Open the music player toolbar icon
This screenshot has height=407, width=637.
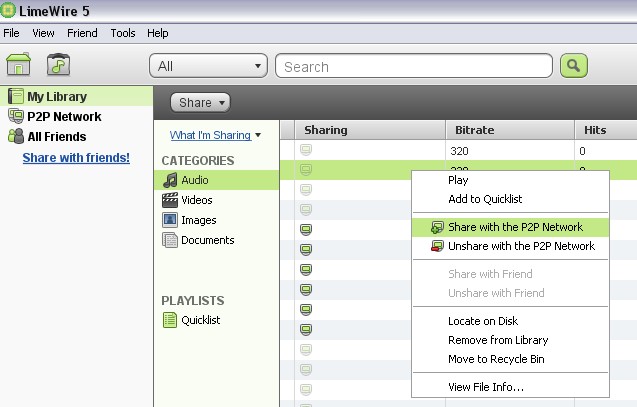[59, 66]
